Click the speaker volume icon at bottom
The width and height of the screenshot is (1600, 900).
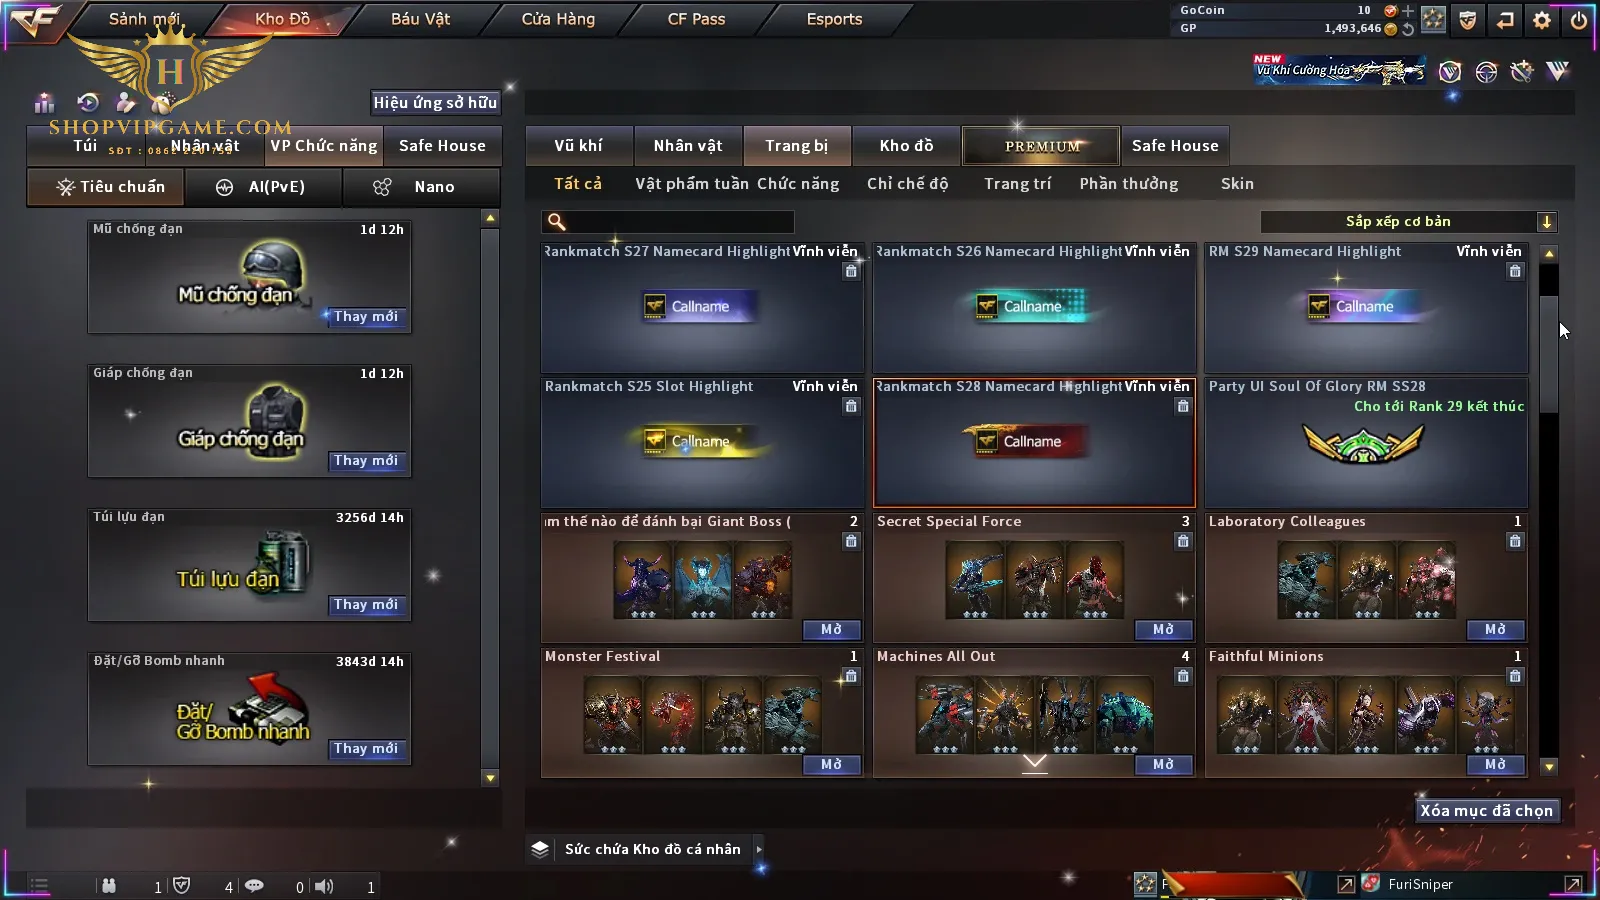(324, 886)
